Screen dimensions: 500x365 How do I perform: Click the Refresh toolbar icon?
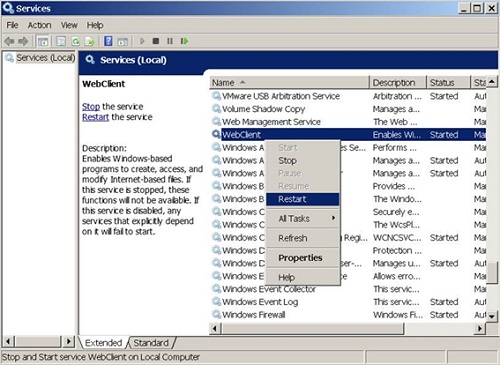point(76,41)
